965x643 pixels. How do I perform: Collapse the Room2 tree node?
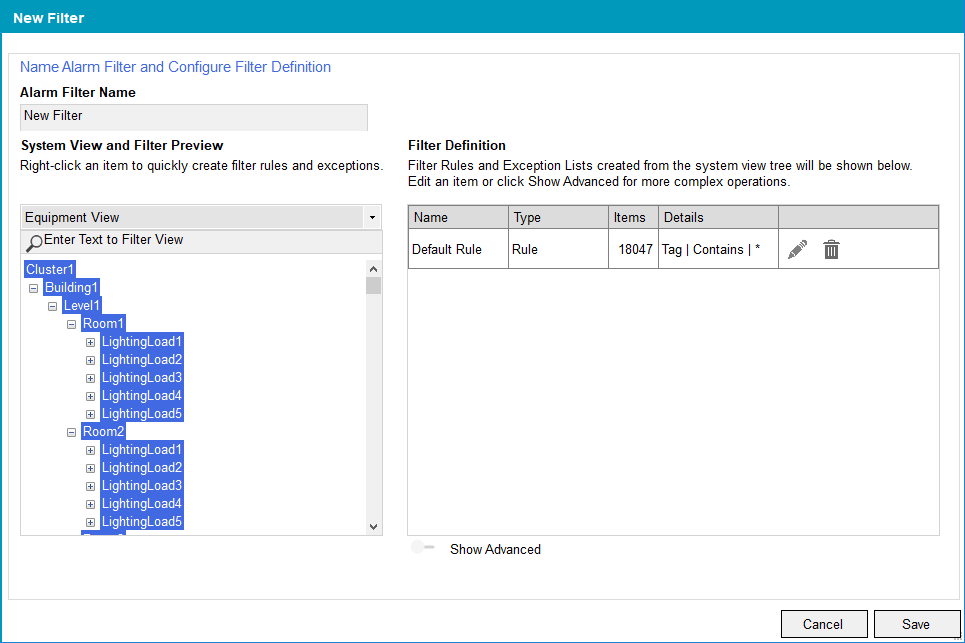click(72, 432)
